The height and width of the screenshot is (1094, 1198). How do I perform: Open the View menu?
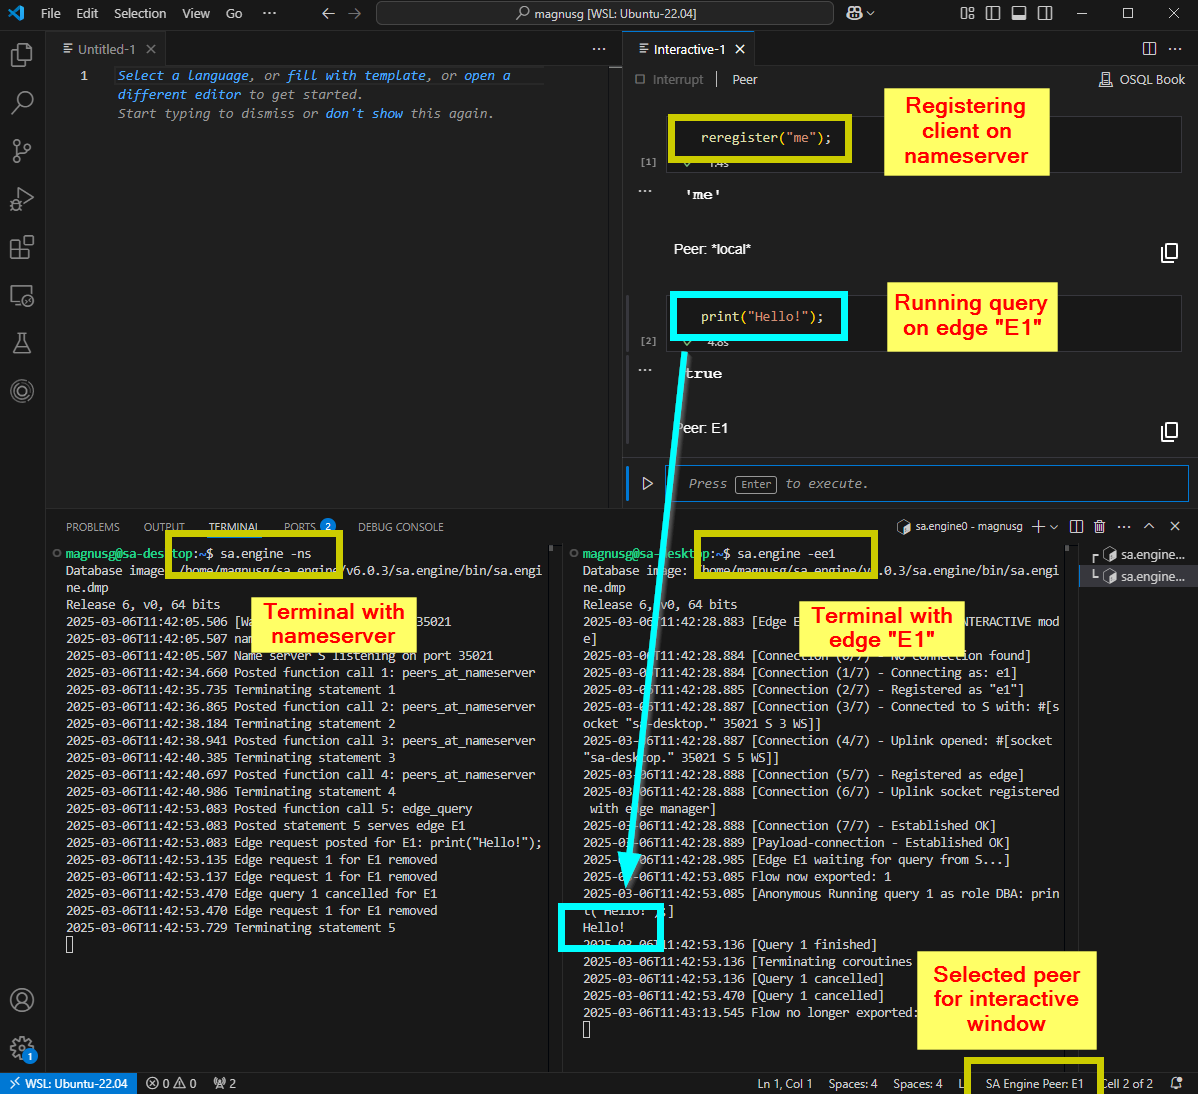tap(196, 13)
